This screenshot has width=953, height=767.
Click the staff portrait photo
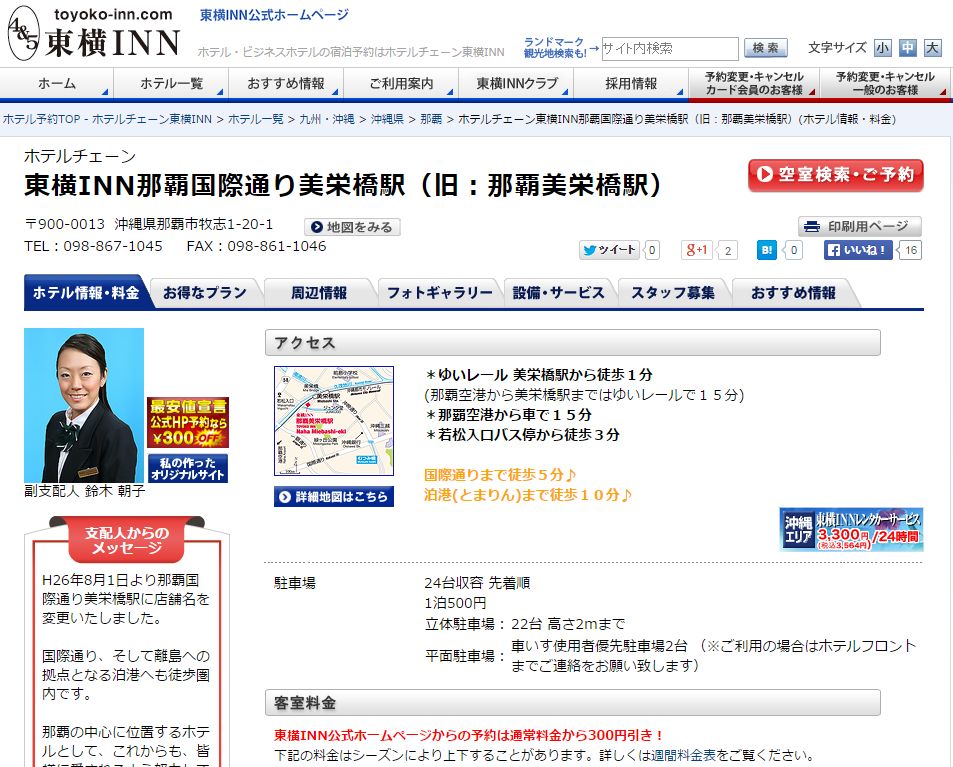tap(84, 405)
